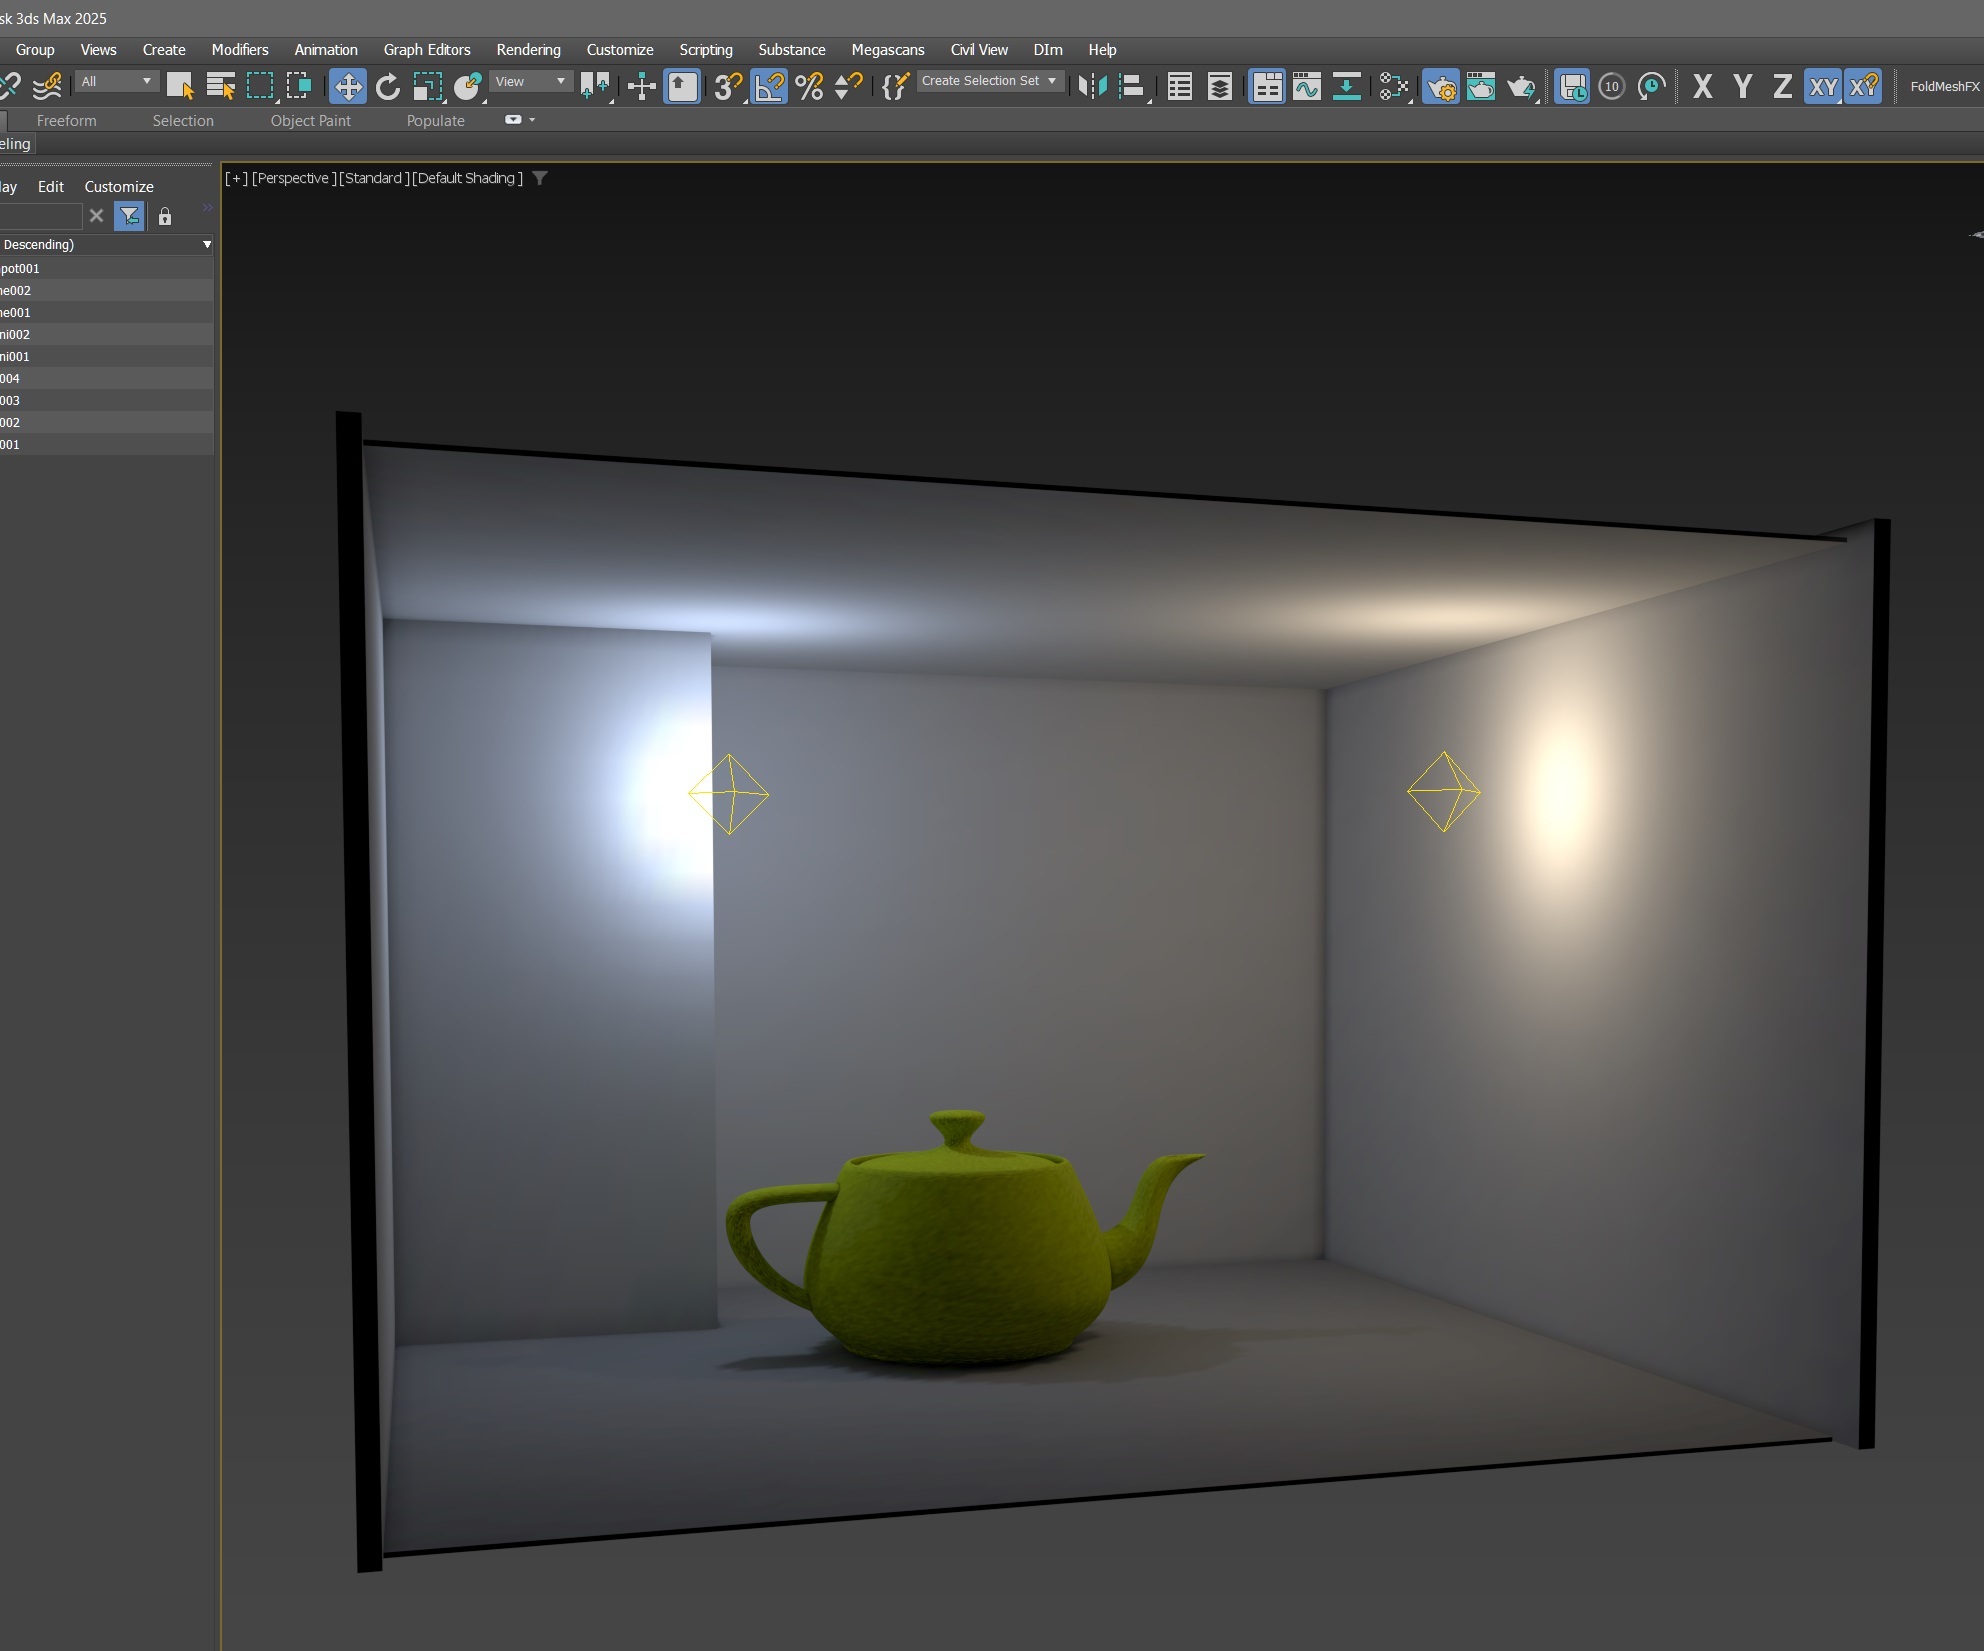This screenshot has width=1984, height=1651.
Task: Click Select by Name icon
Action: point(220,87)
